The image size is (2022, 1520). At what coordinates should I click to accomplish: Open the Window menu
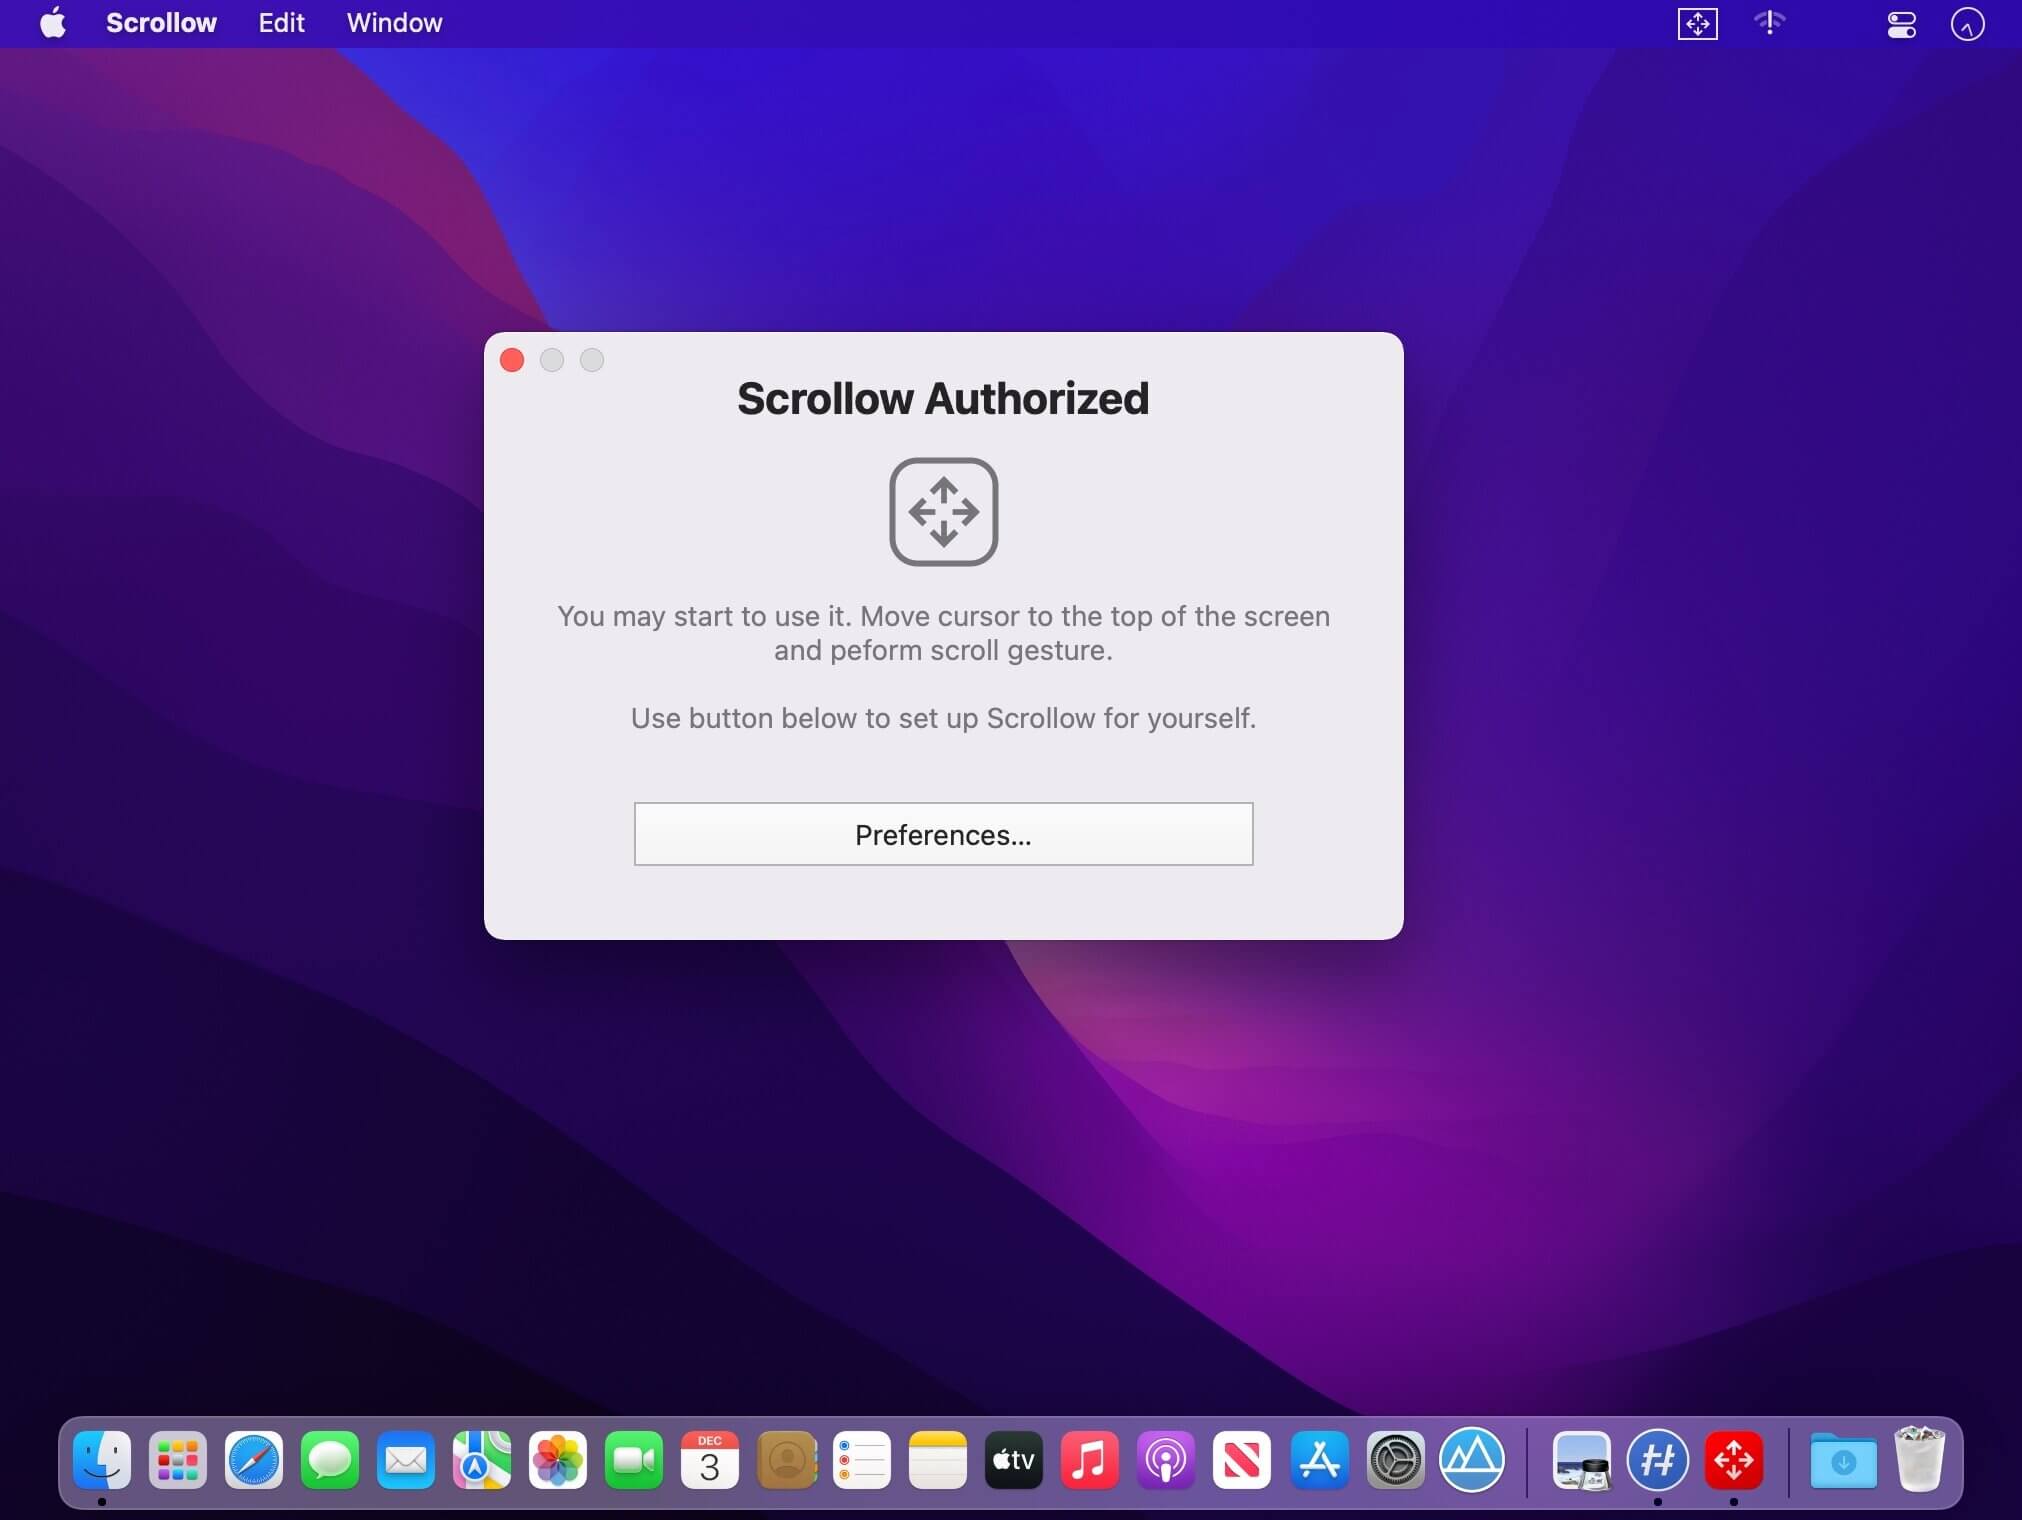(x=394, y=23)
